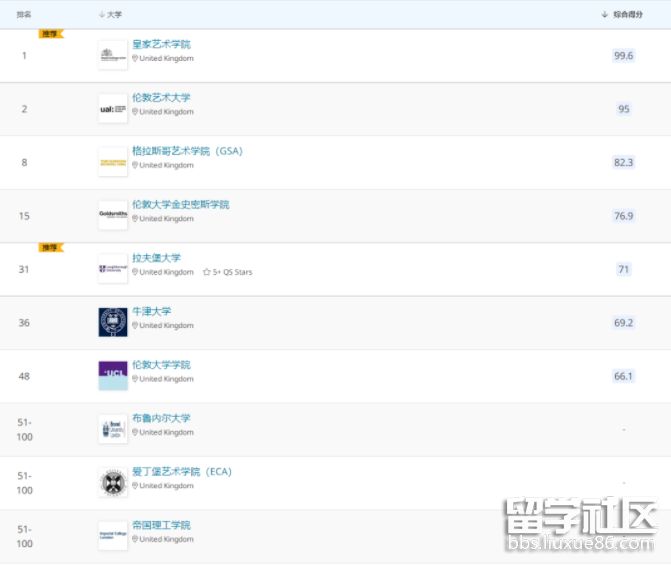Viewport: 671px width, 565px height.
Task: Open 伦敦艺术大学 university link
Action: pyautogui.click(x=161, y=98)
